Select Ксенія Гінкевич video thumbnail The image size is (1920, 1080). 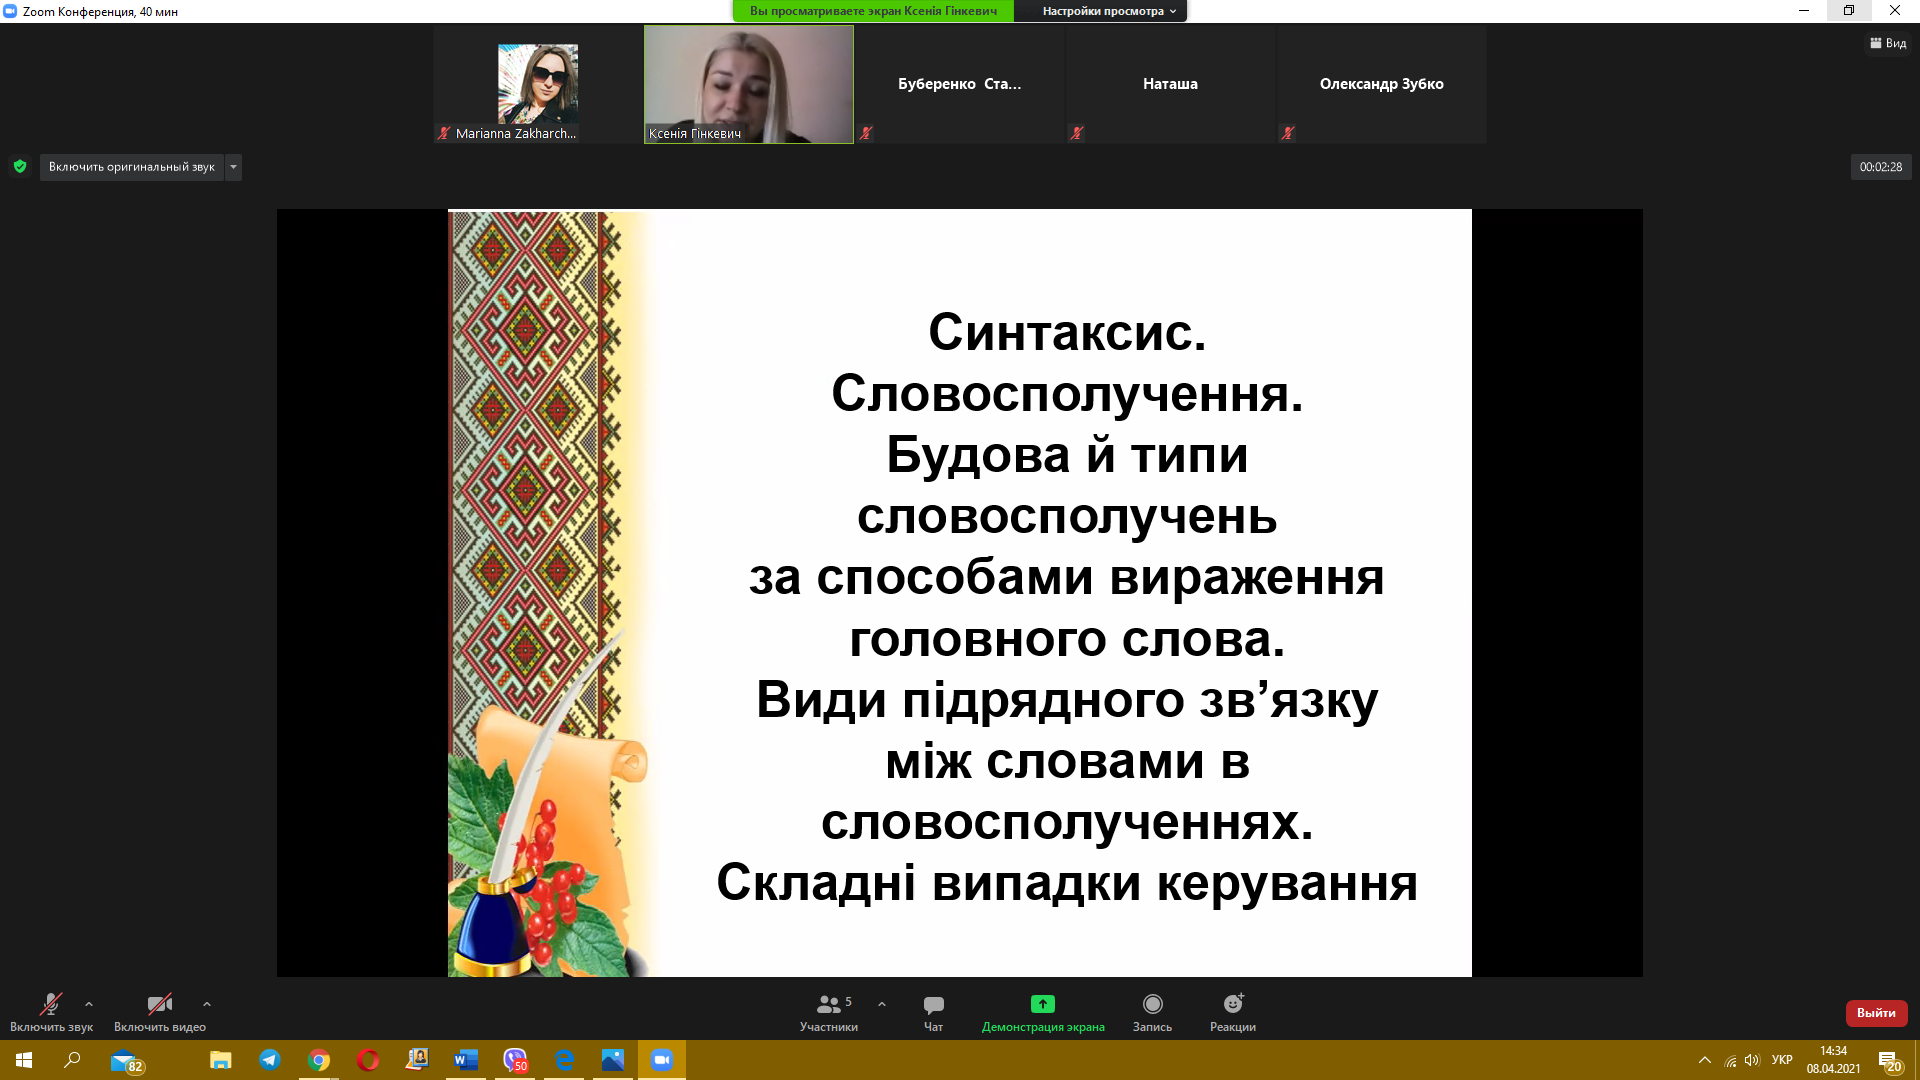(x=748, y=84)
